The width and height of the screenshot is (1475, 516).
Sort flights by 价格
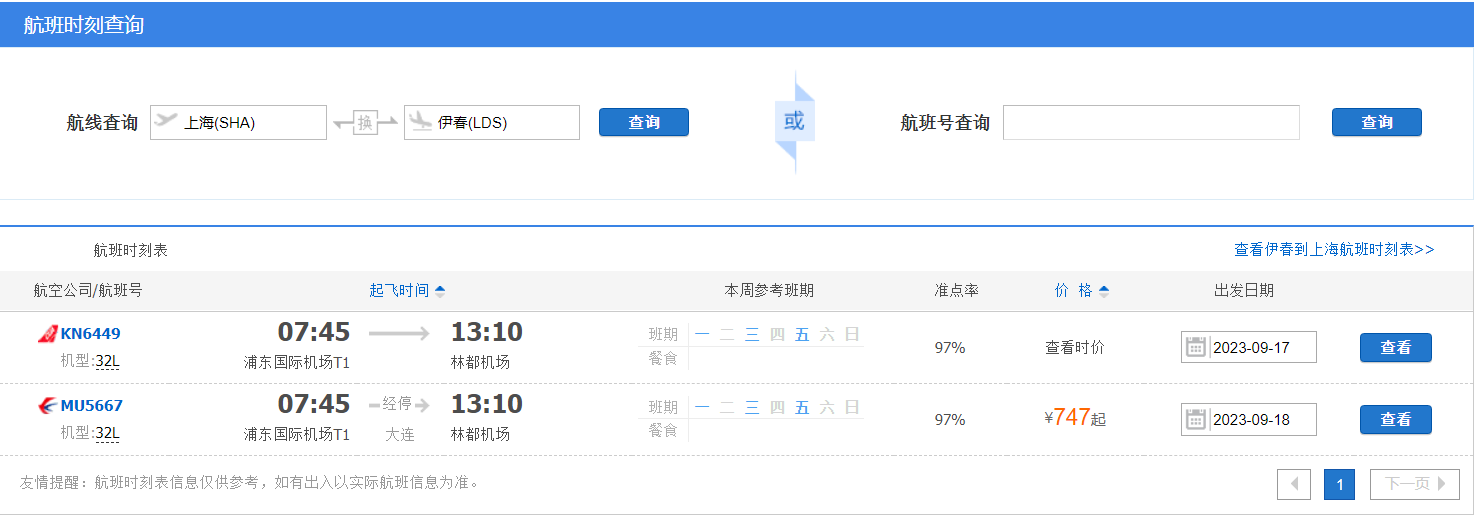pos(1082,291)
